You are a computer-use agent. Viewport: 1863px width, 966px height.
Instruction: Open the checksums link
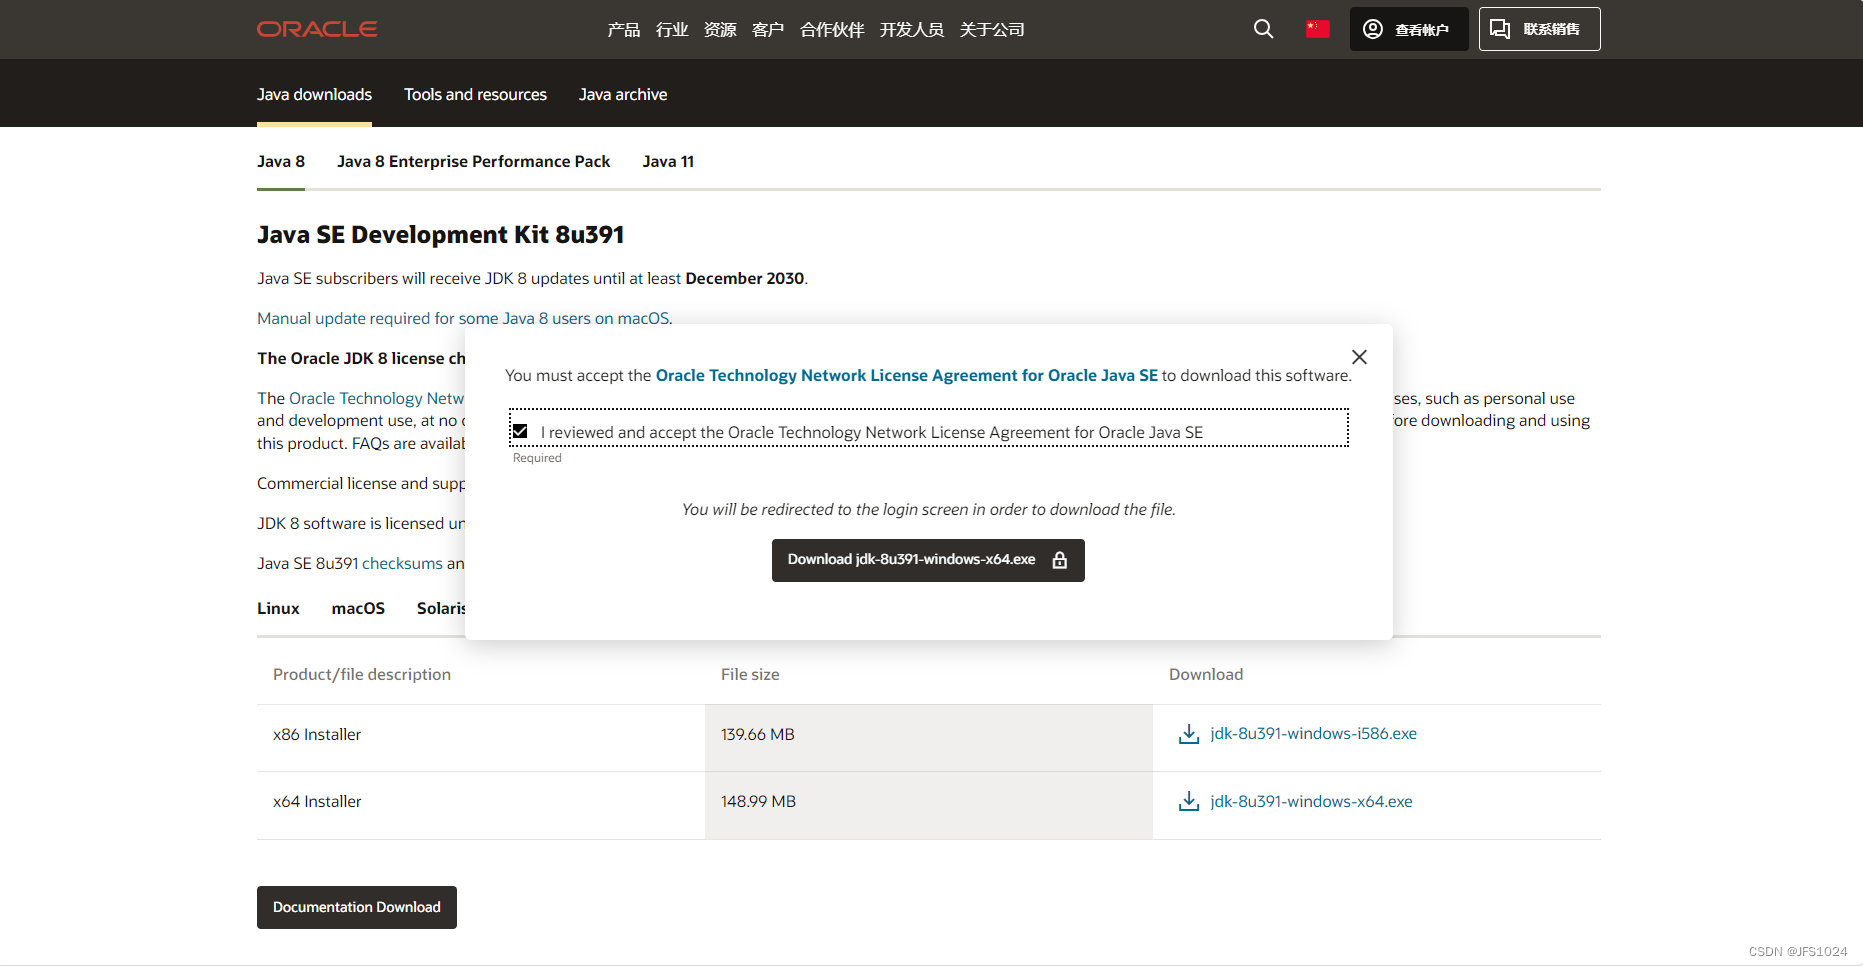coord(402,563)
